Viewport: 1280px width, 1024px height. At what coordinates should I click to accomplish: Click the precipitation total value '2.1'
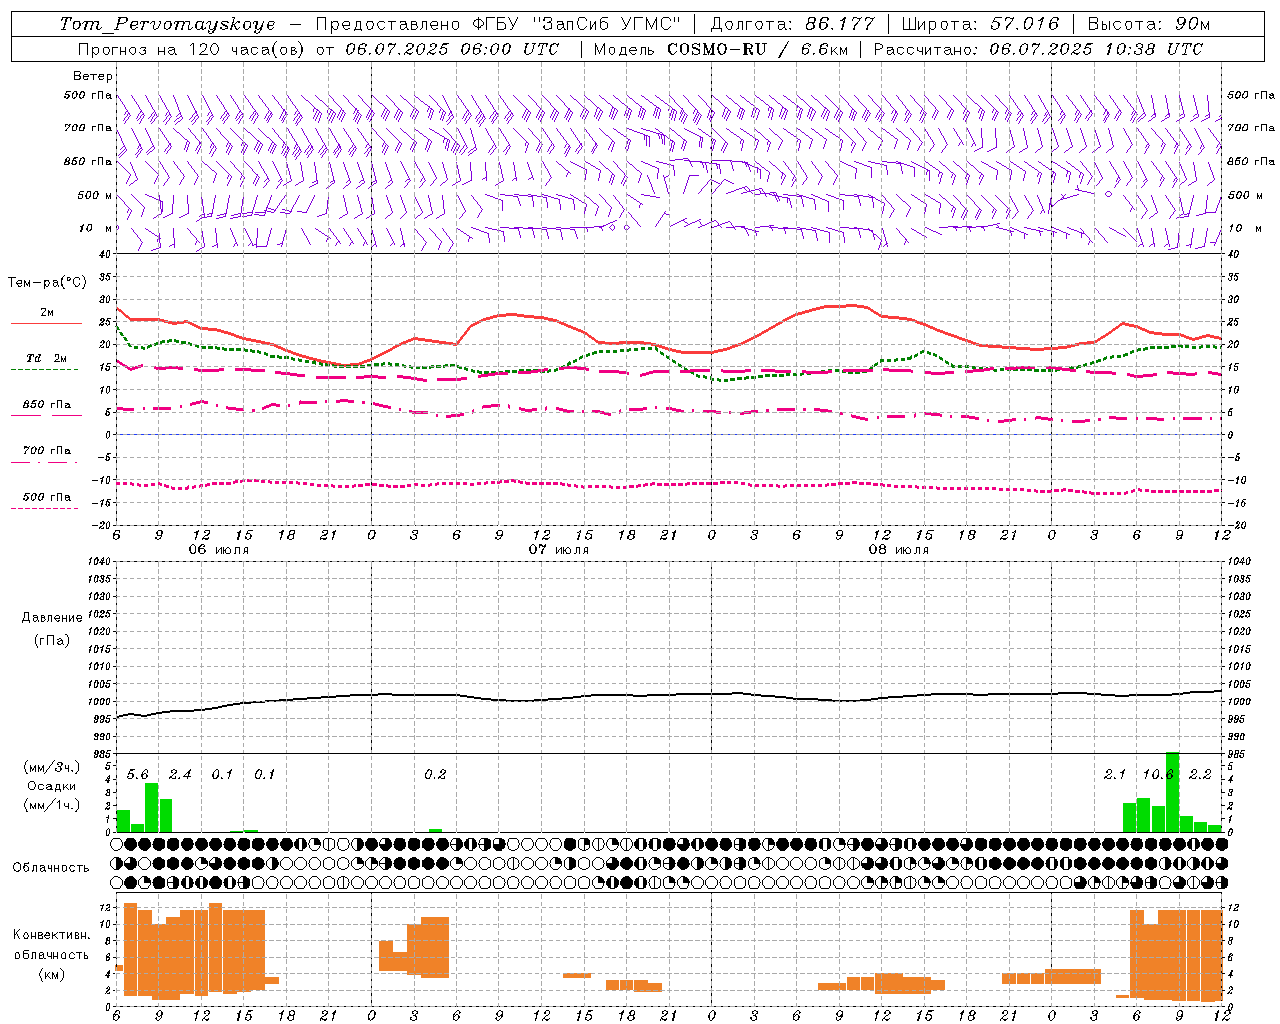click(x=1115, y=775)
